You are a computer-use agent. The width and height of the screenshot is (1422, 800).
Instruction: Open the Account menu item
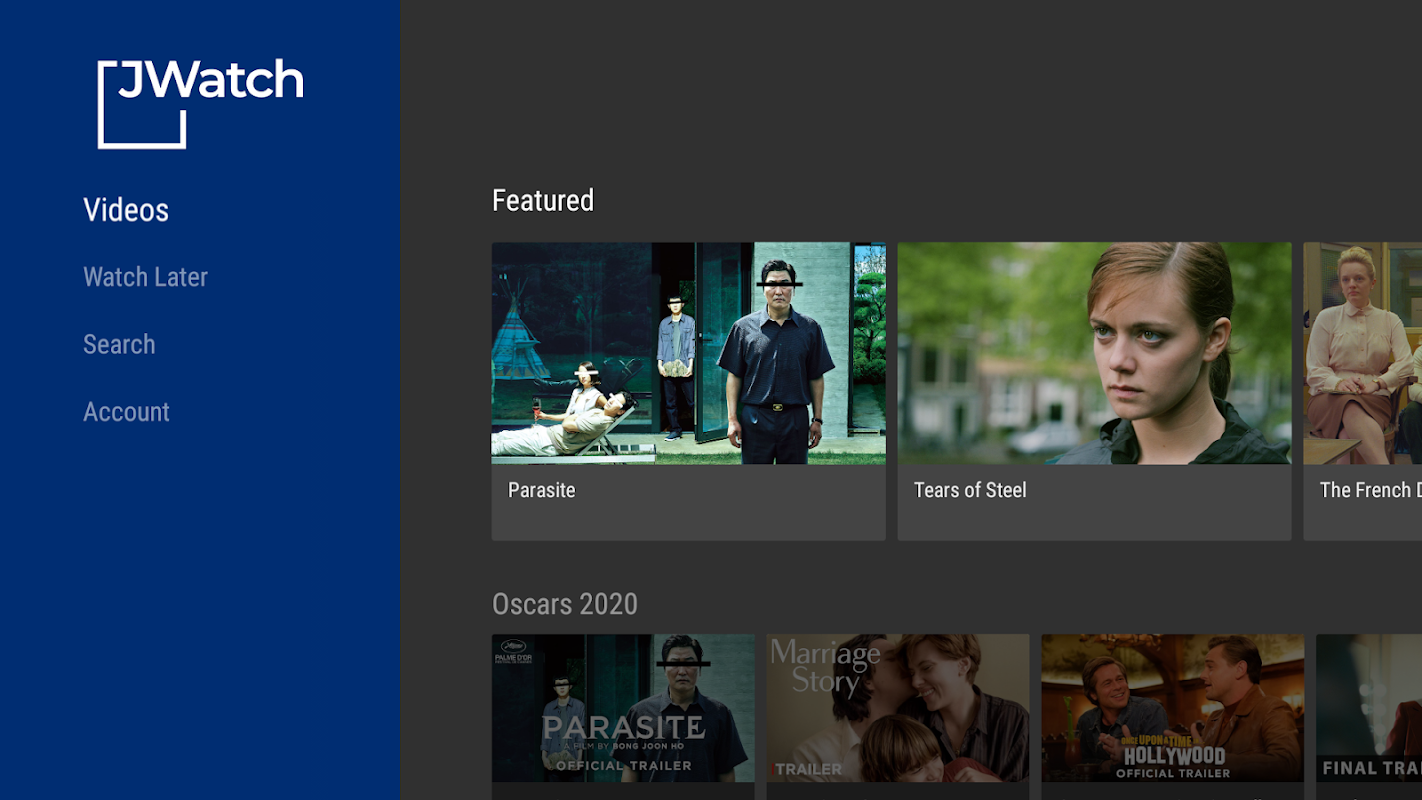point(126,412)
